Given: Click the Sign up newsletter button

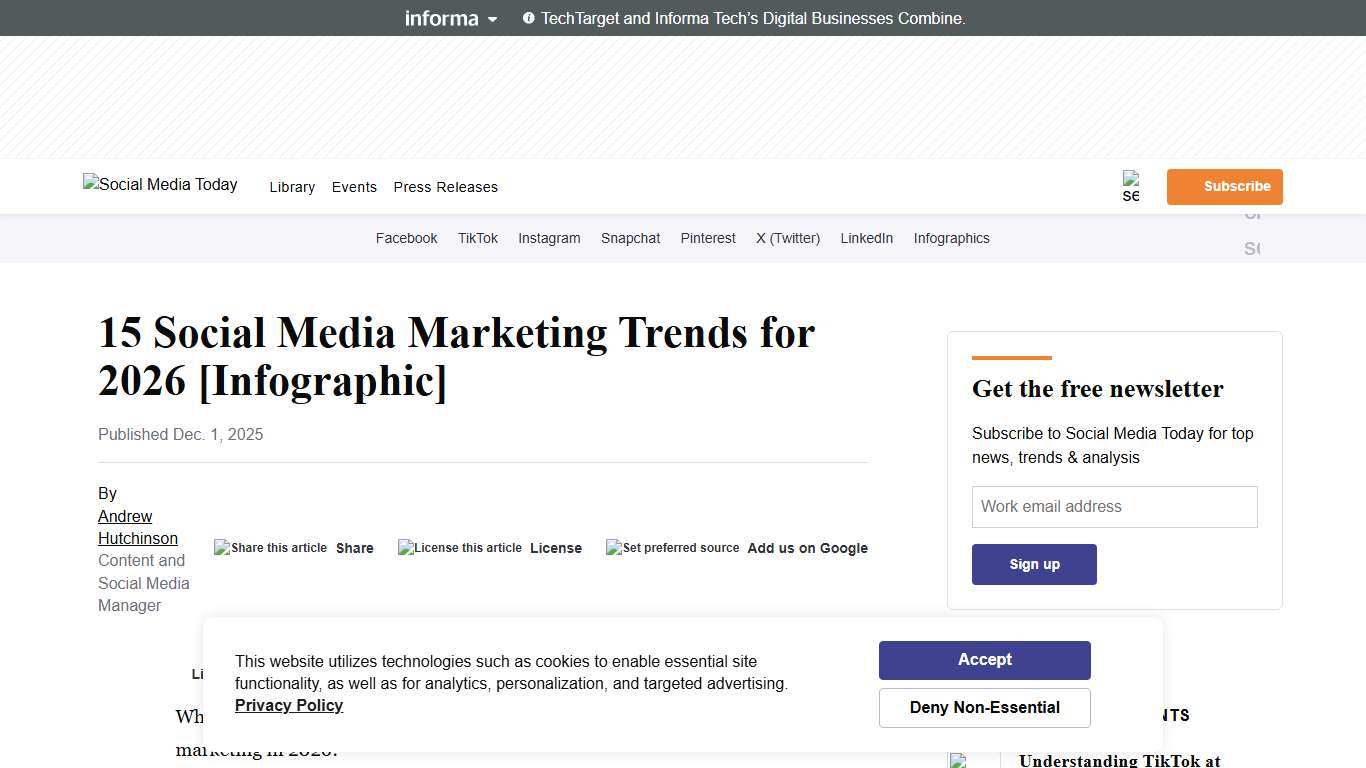Looking at the screenshot, I should pos(1034,564).
